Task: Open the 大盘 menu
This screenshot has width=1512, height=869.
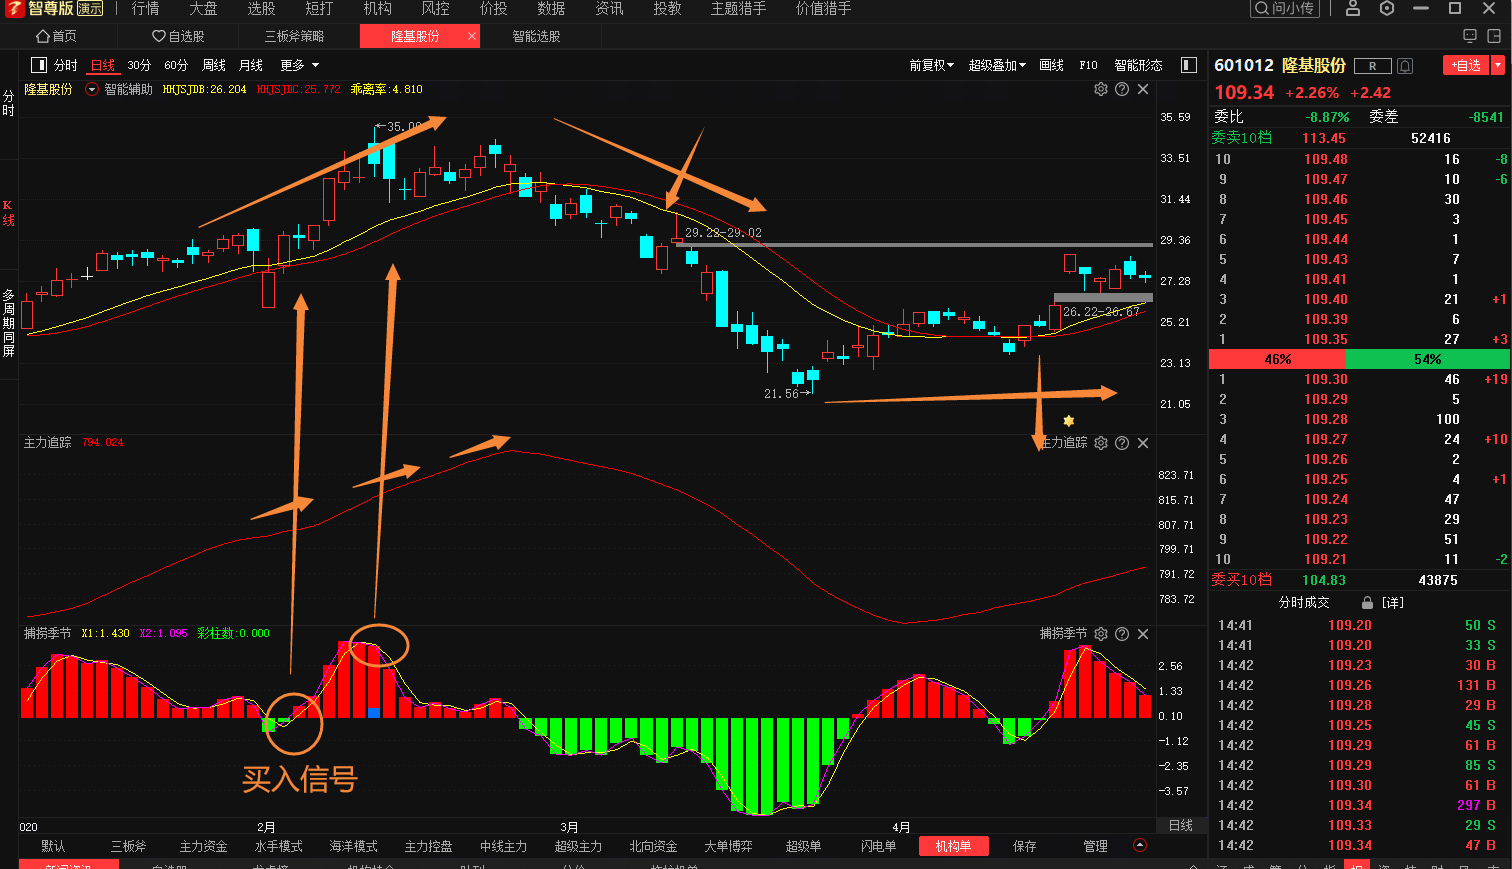Action: coord(204,9)
